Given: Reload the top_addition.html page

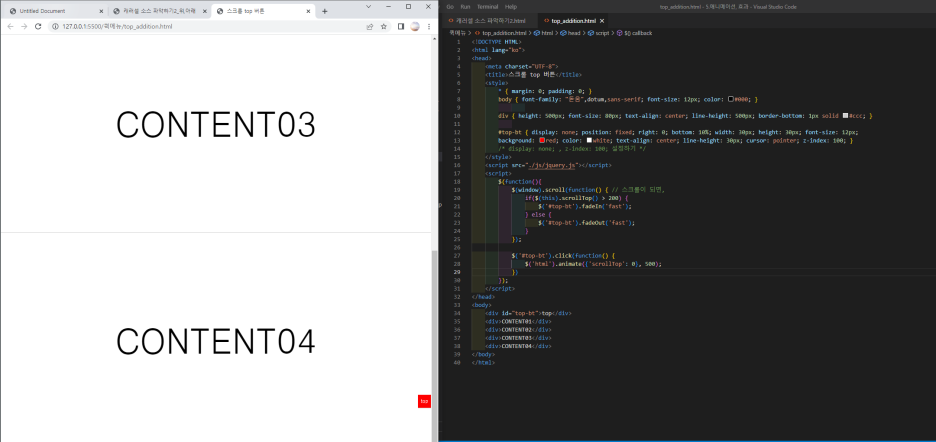Looking at the screenshot, I should pyautogui.click(x=38, y=26).
